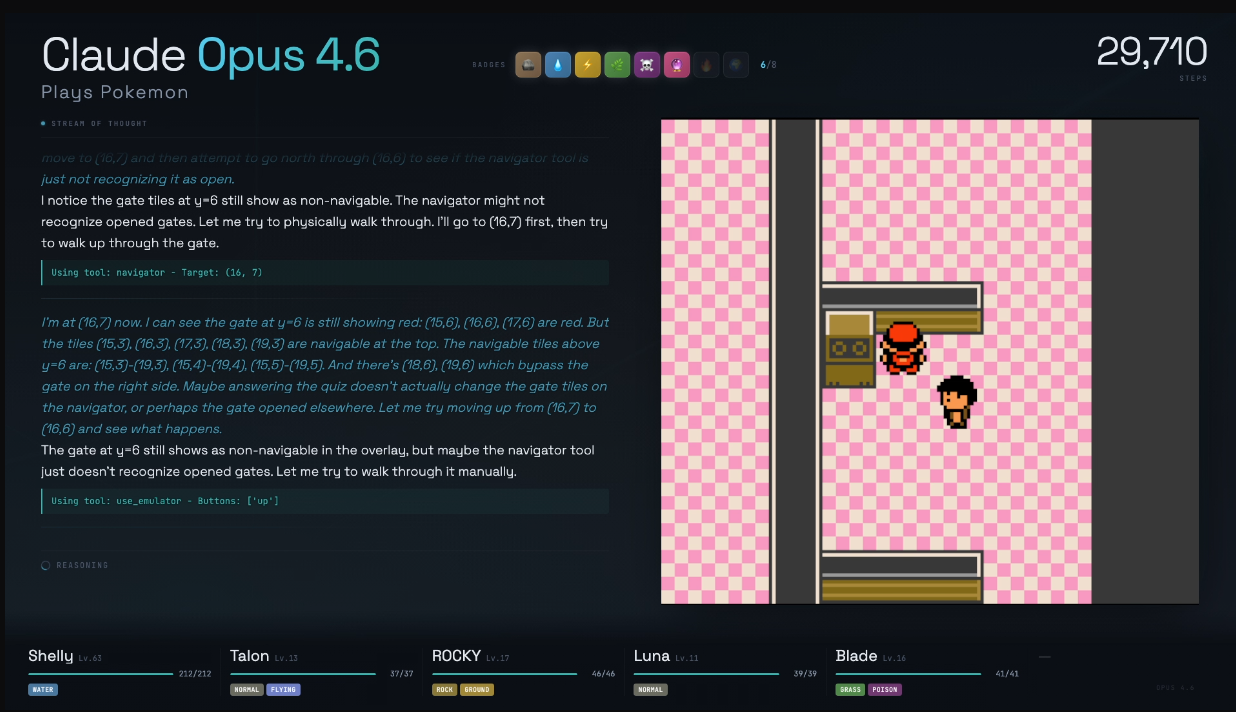Image resolution: width=1236 pixels, height=712 pixels.
Task: Click the red-capped player character sprite
Action: (x=903, y=347)
